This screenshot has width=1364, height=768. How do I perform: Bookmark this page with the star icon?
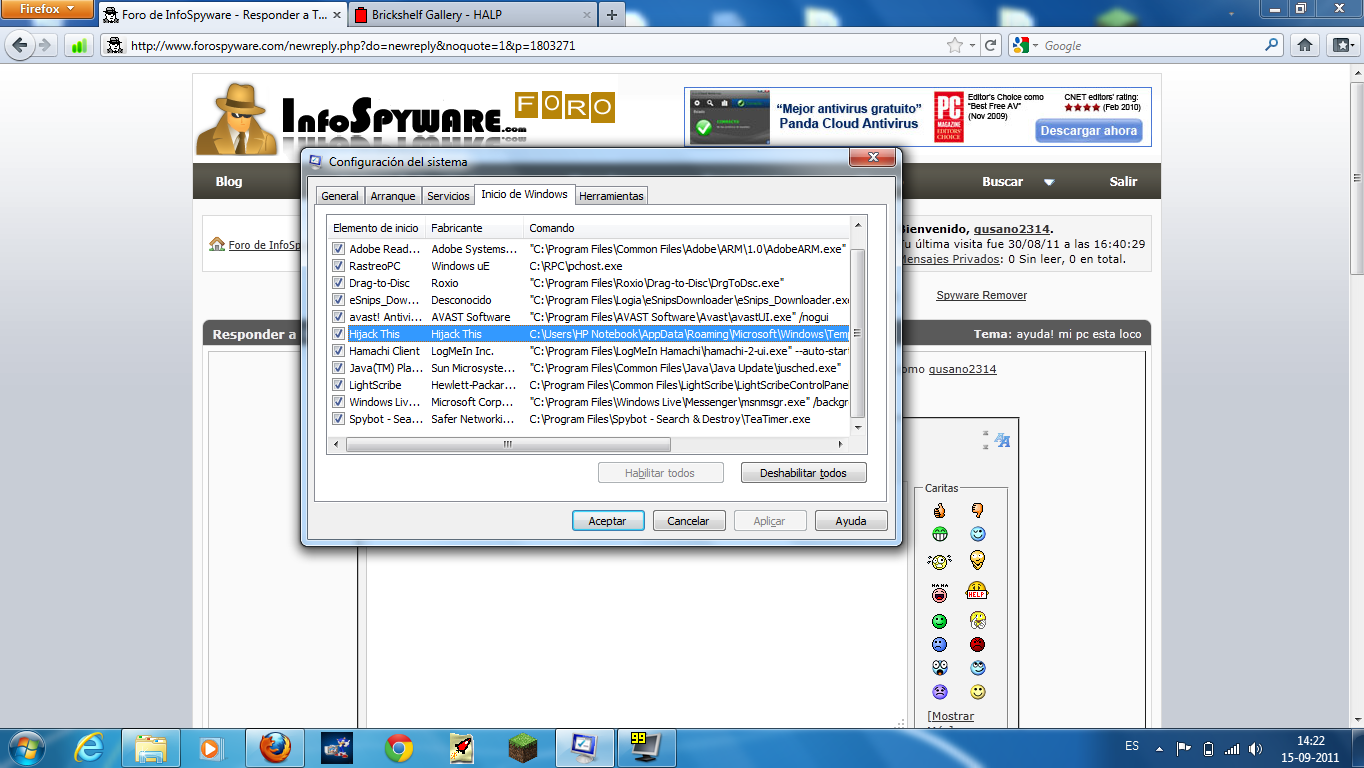pyautogui.click(x=956, y=46)
